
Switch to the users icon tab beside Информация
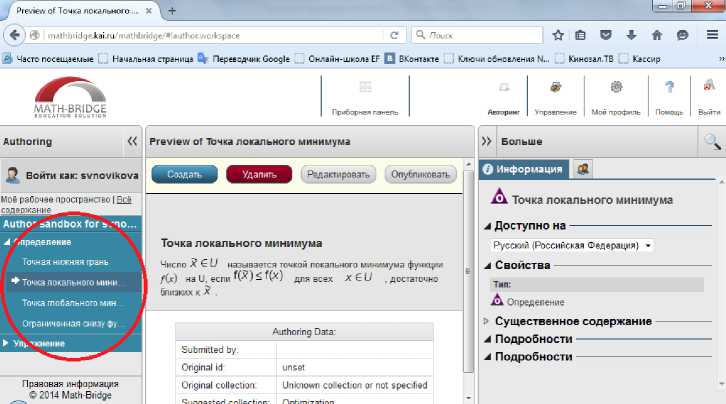pos(583,169)
